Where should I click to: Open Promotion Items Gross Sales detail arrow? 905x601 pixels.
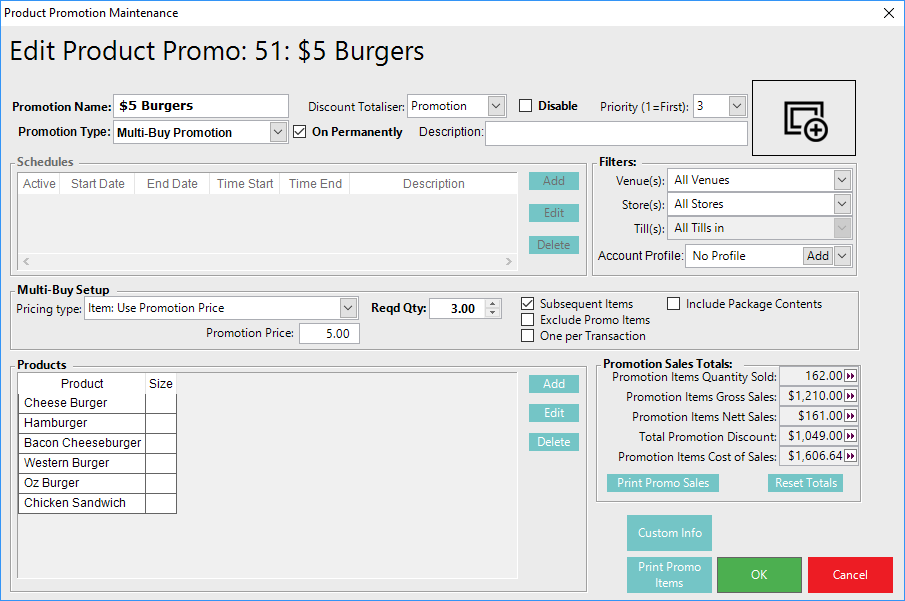tap(851, 396)
